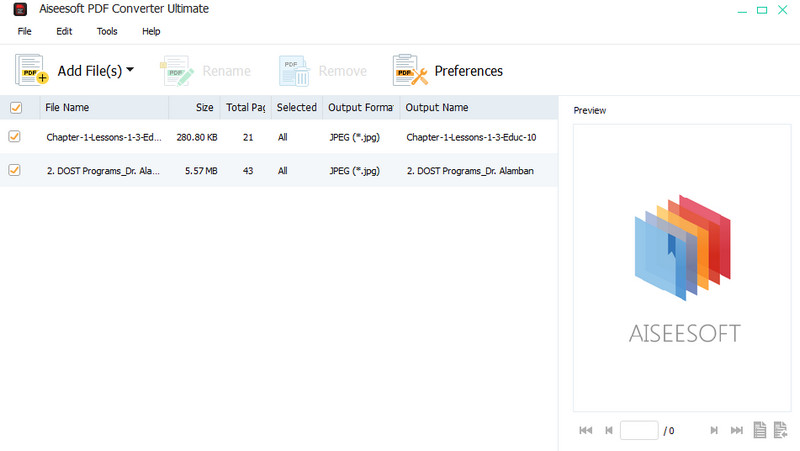Uncheck the DOST Programs file checkbox
Image resolution: width=800 pixels, height=451 pixels.
15,171
